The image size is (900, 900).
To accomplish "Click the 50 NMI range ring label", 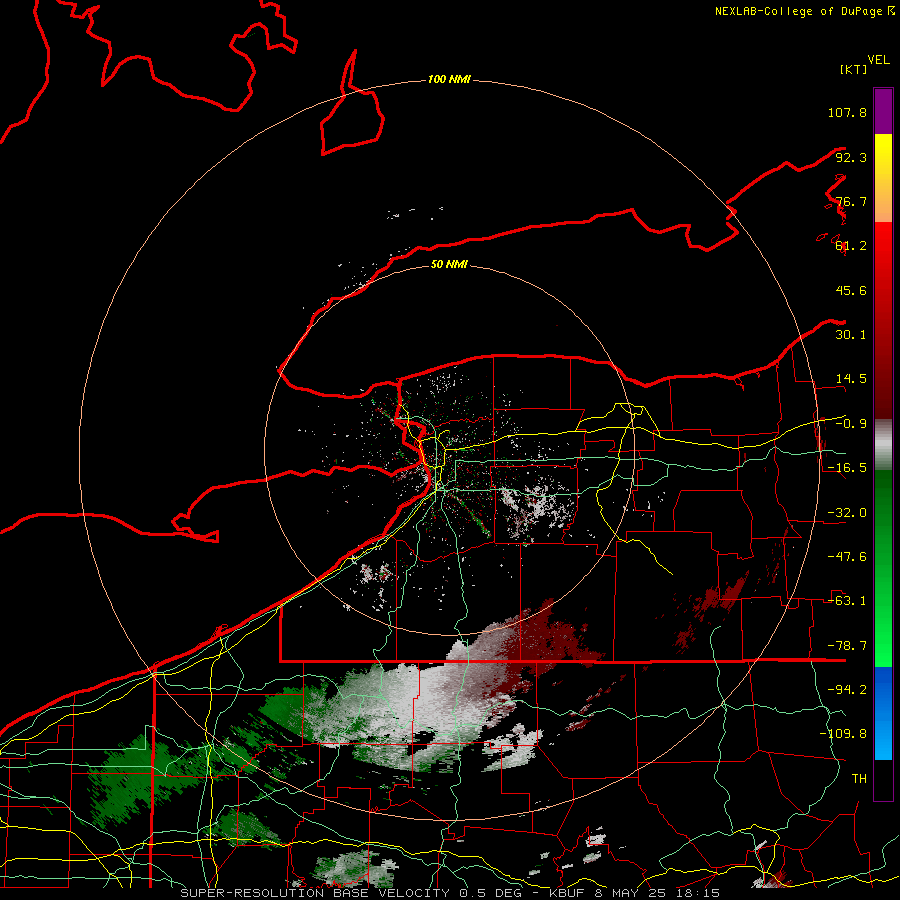I will tap(449, 264).
